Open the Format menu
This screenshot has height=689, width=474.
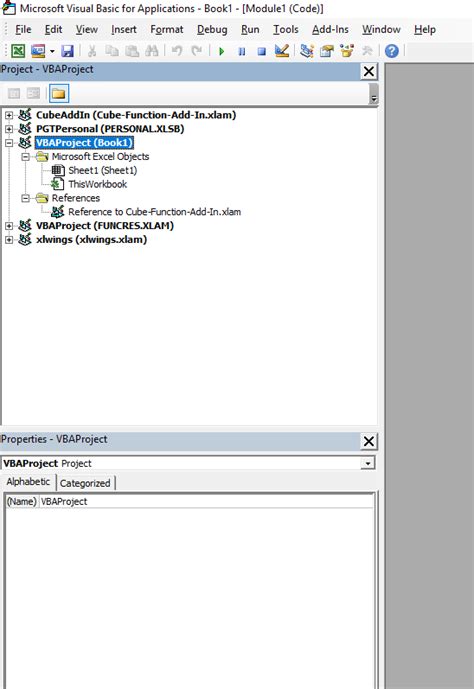[166, 29]
